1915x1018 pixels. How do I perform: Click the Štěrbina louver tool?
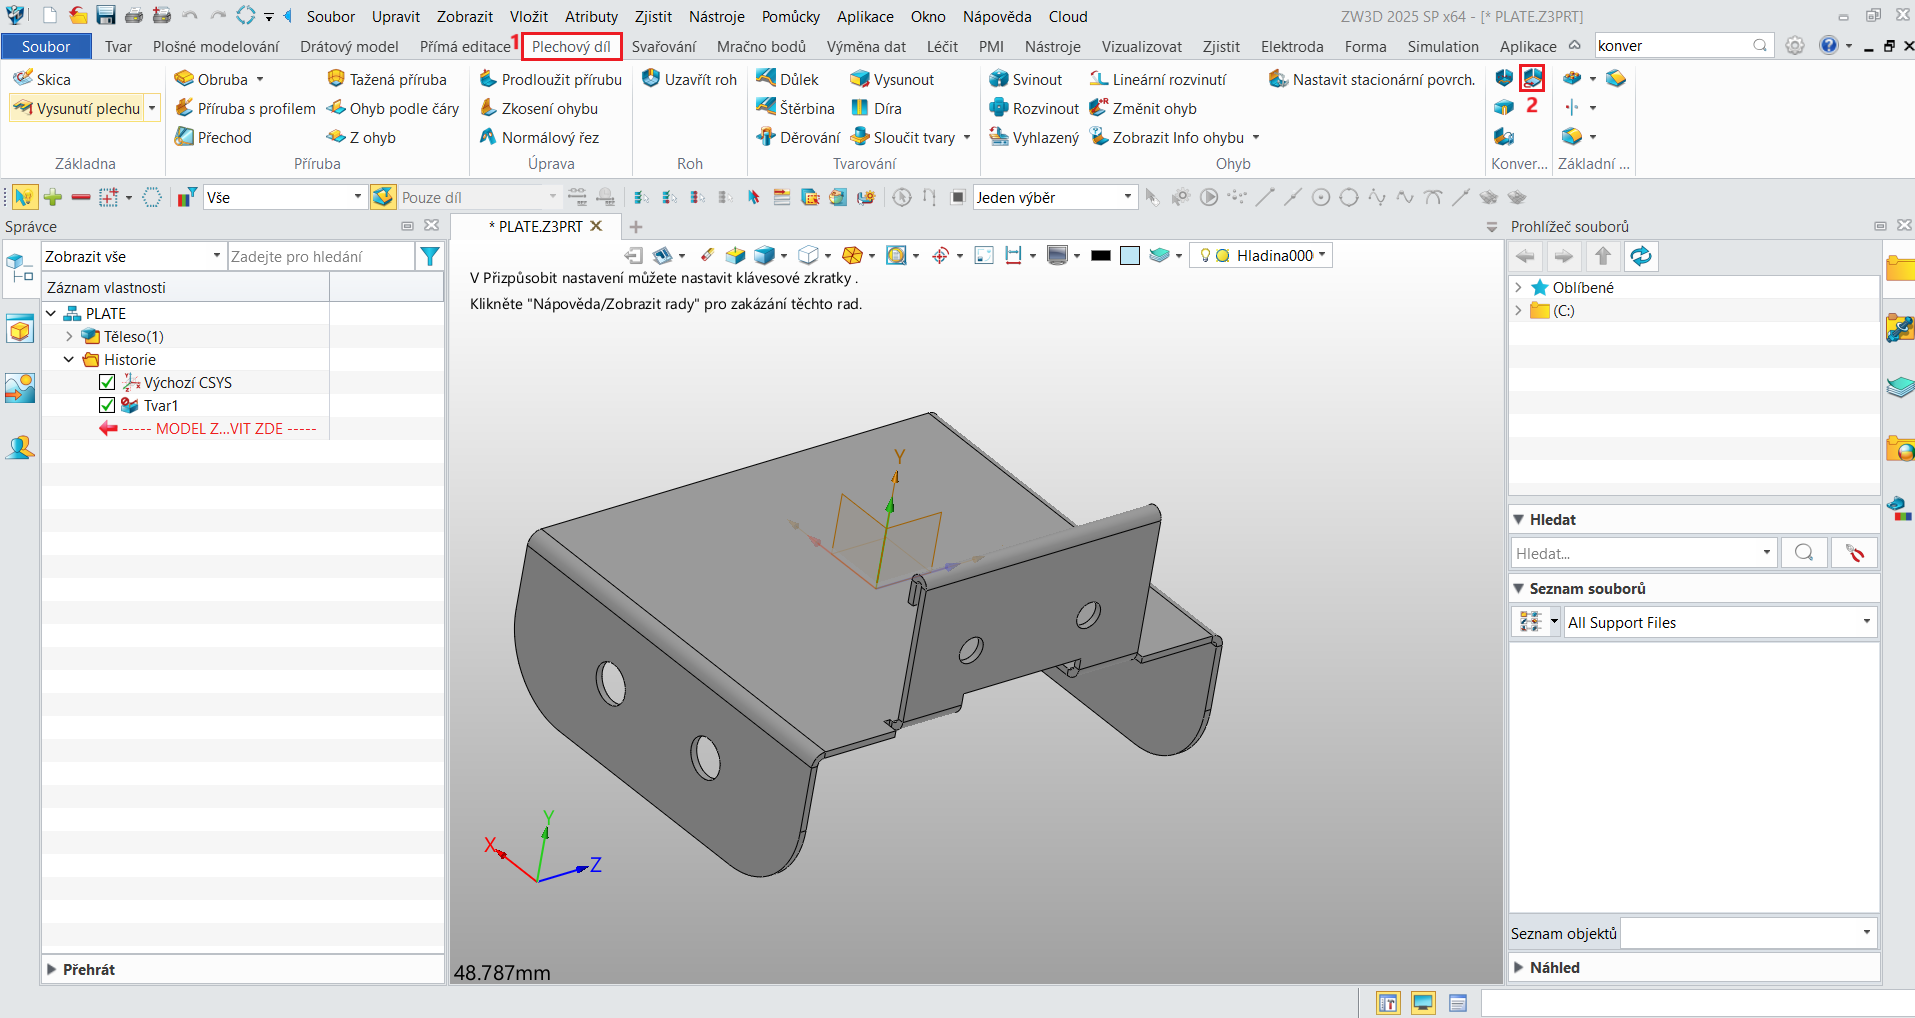[x=796, y=108]
